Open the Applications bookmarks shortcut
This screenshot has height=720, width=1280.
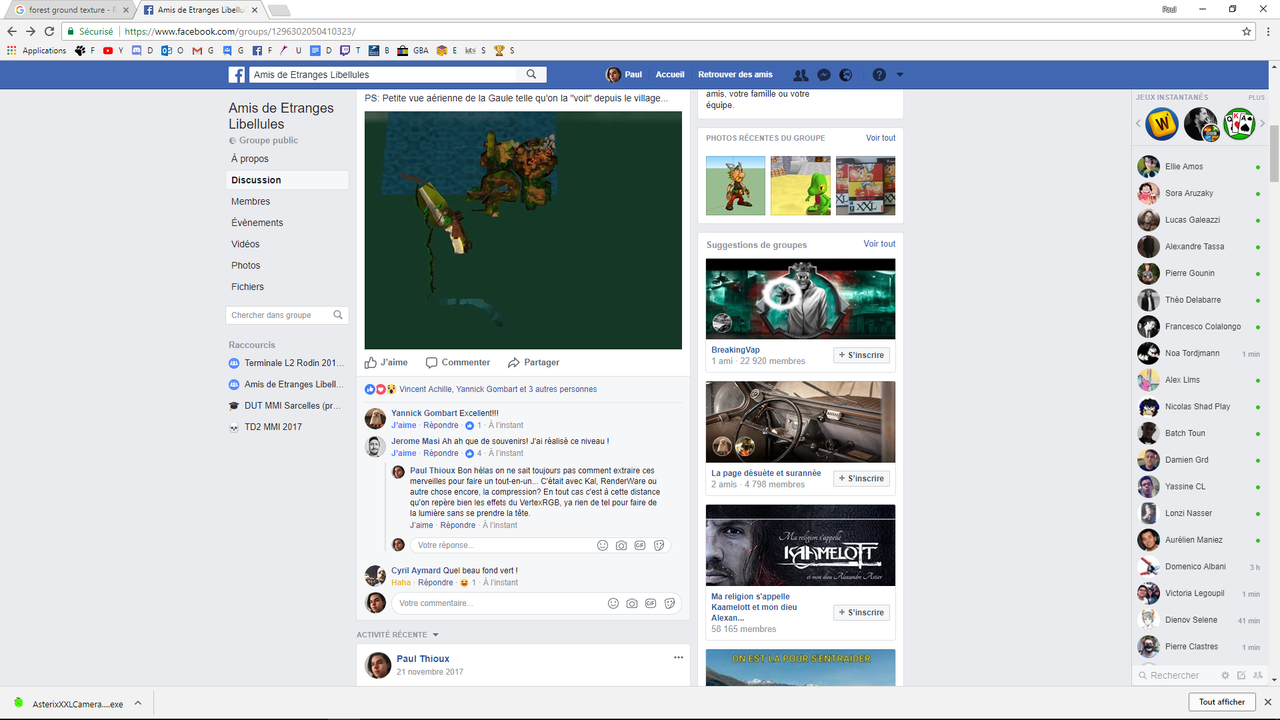(x=37, y=50)
